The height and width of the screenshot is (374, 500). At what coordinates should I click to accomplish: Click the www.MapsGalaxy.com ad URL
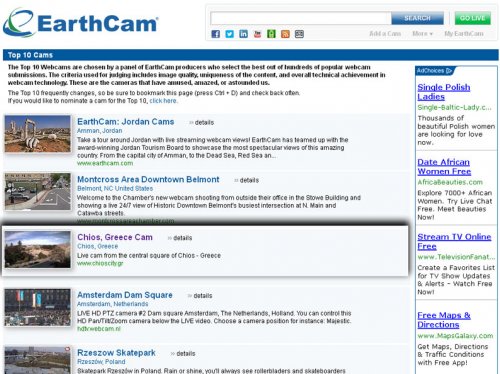click(455, 336)
